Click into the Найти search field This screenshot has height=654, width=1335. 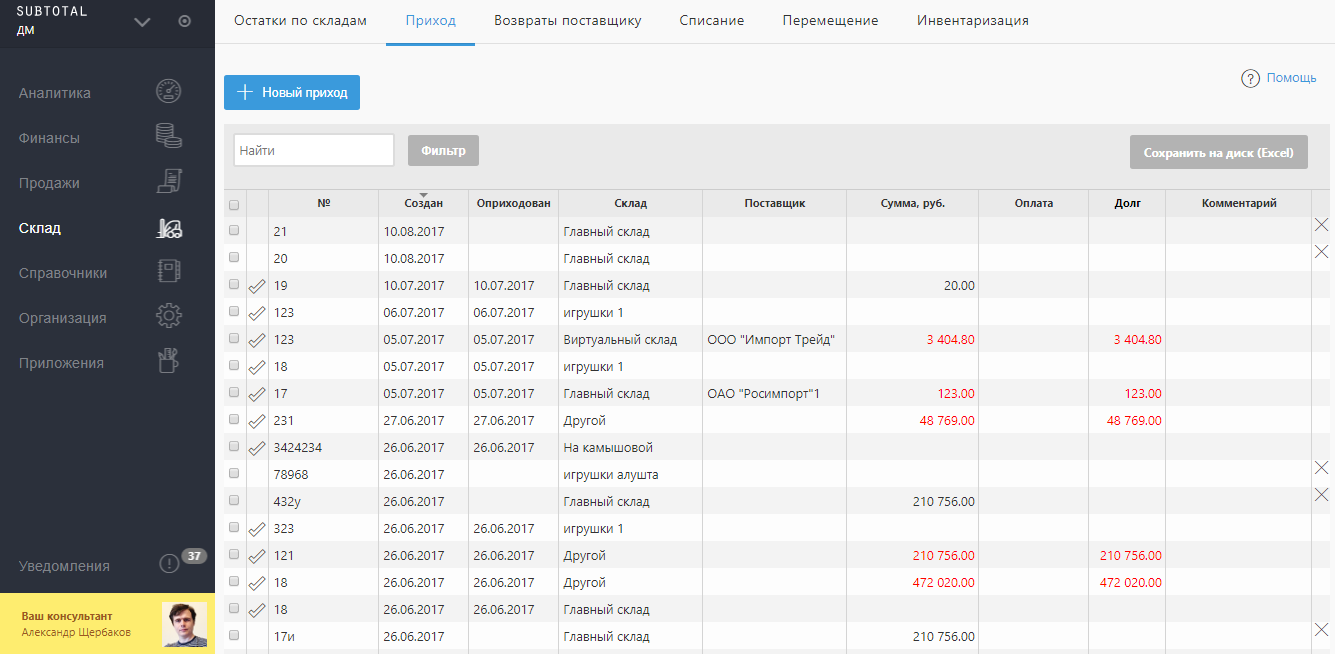click(313, 150)
